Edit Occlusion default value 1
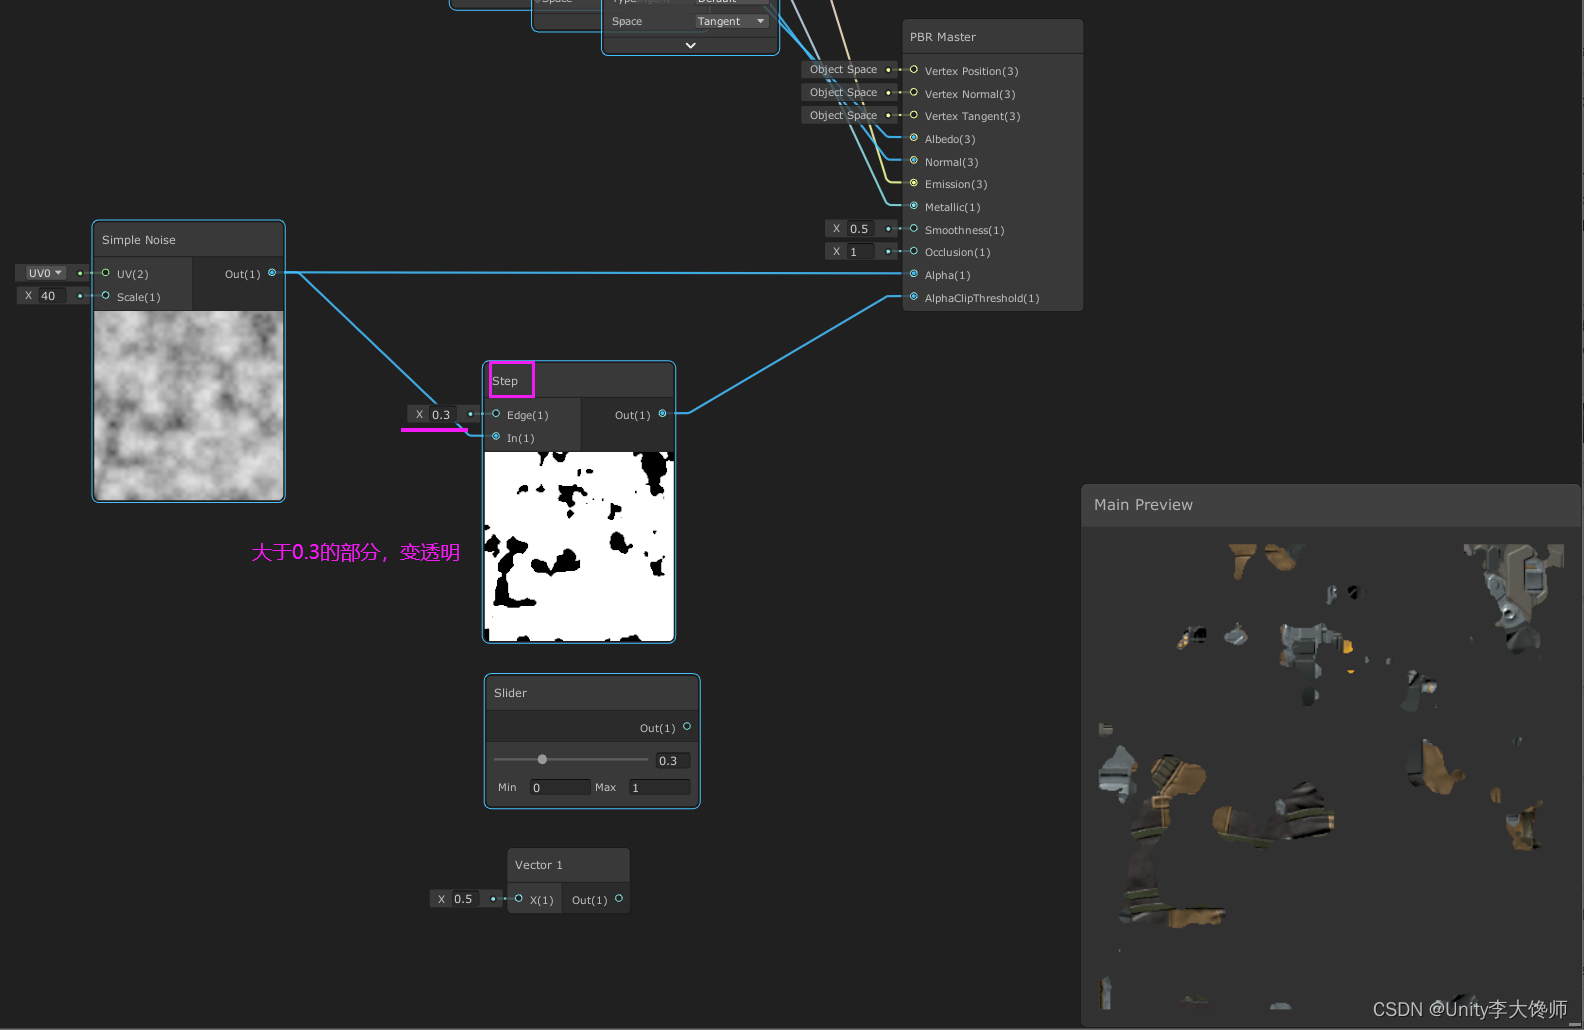1584x1030 pixels. (861, 252)
